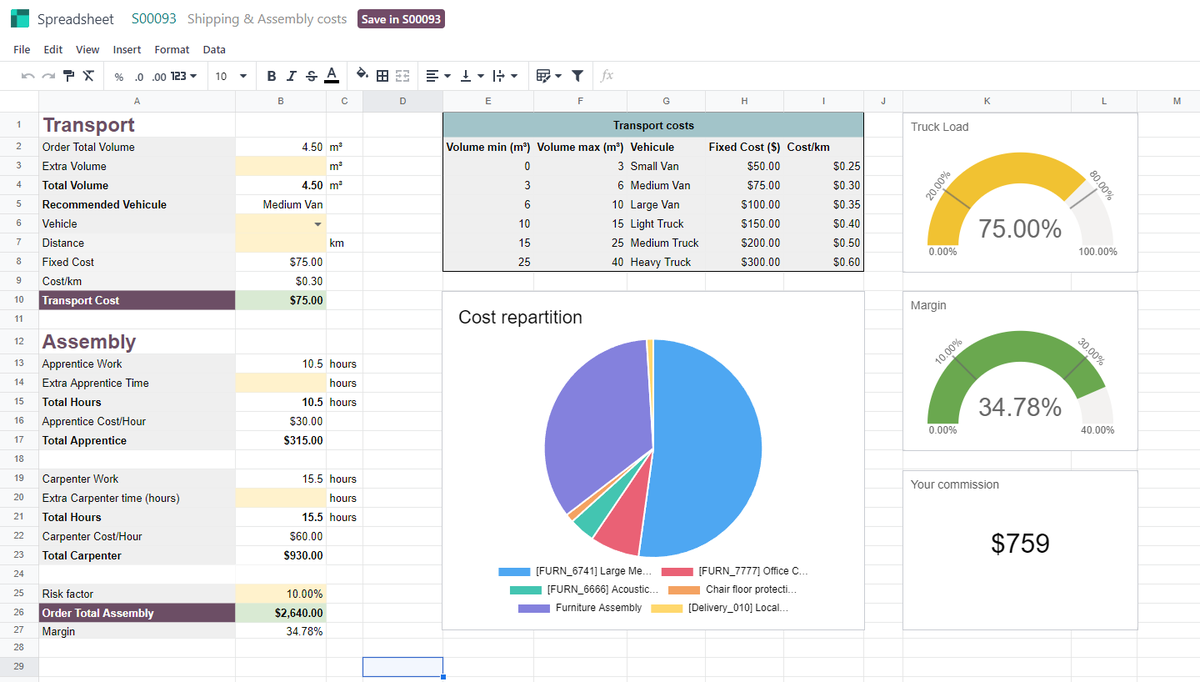Open the font size 10 dropdown
1200x682 pixels.
pyautogui.click(x=231, y=76)
